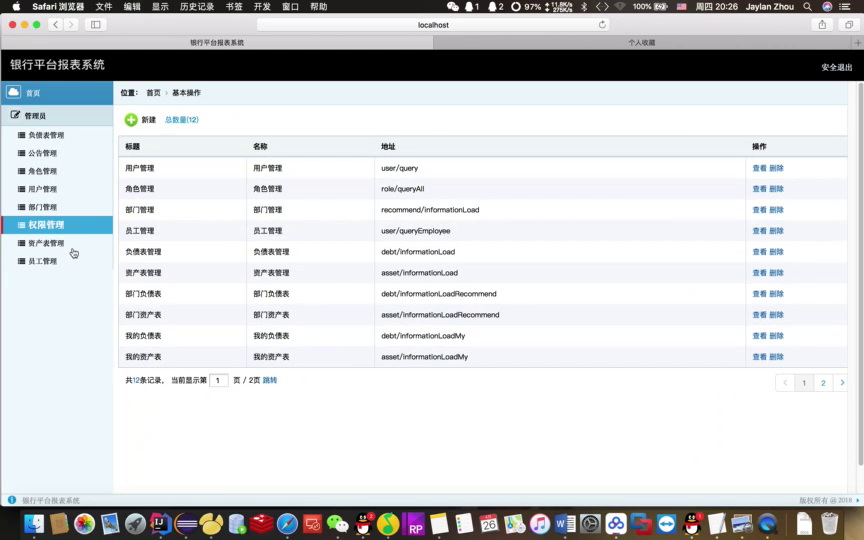The height and width of the screenshot is (540, 864).
Task: Open Microsoft Word from the Dock
Action: pyautogui.click(x=565, y=523)
